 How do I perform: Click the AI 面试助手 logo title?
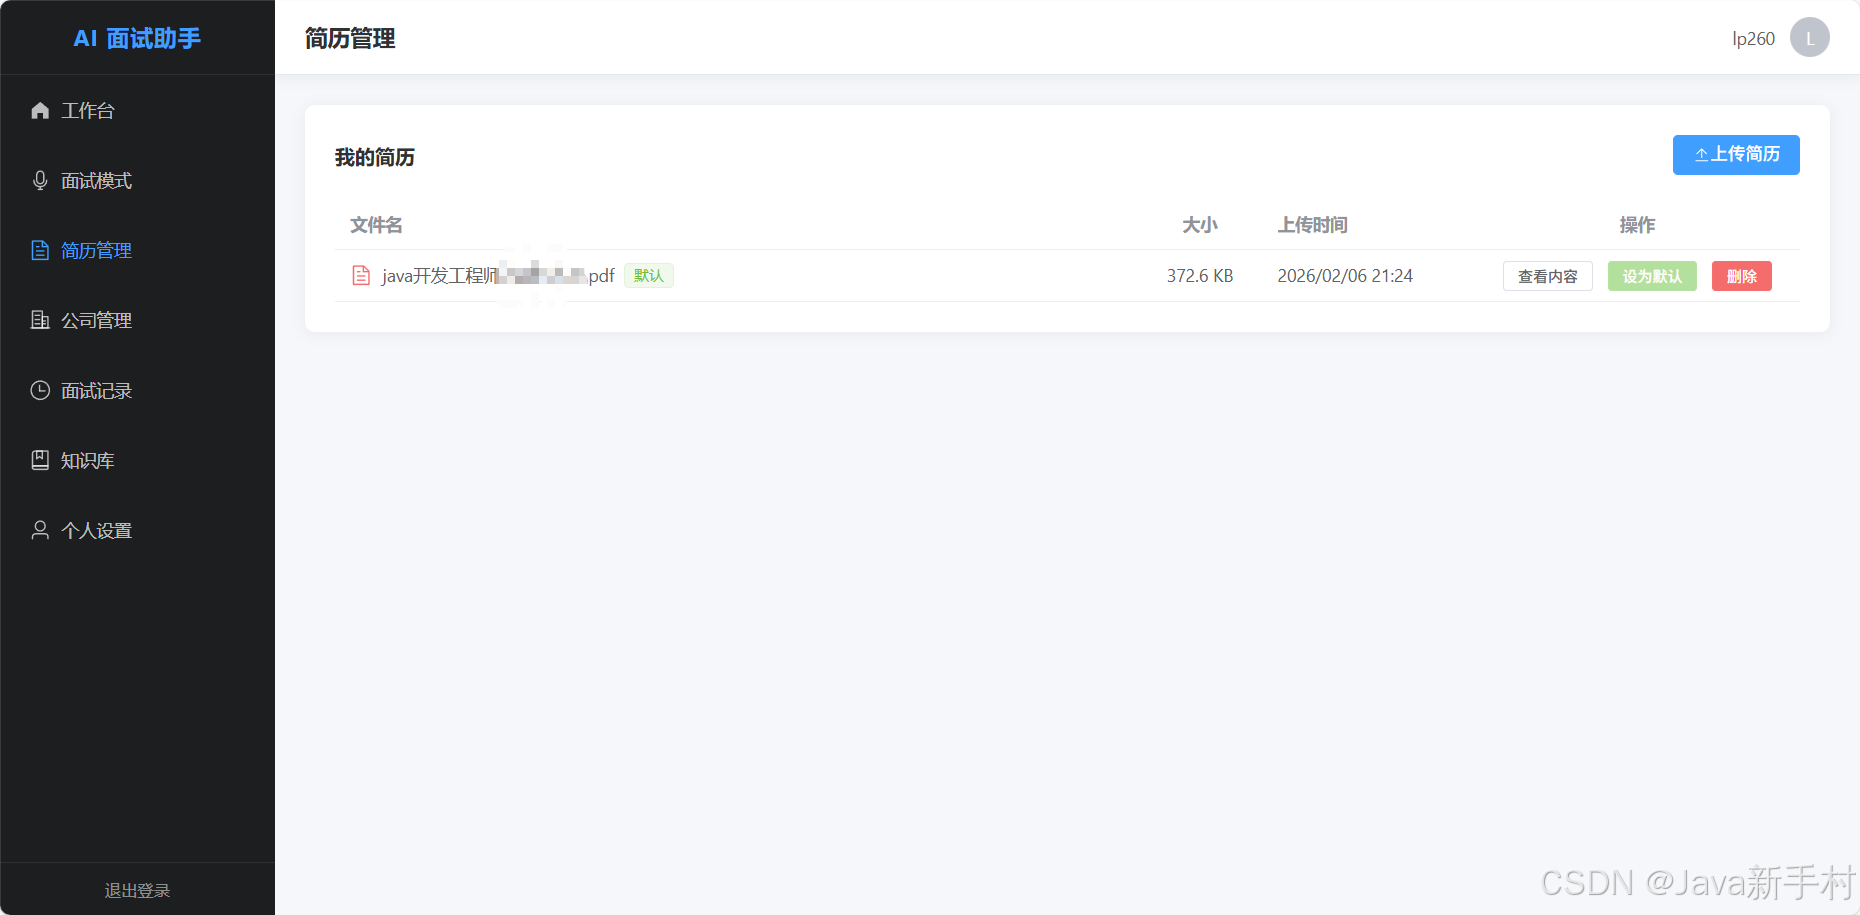(x=137, y=38)
